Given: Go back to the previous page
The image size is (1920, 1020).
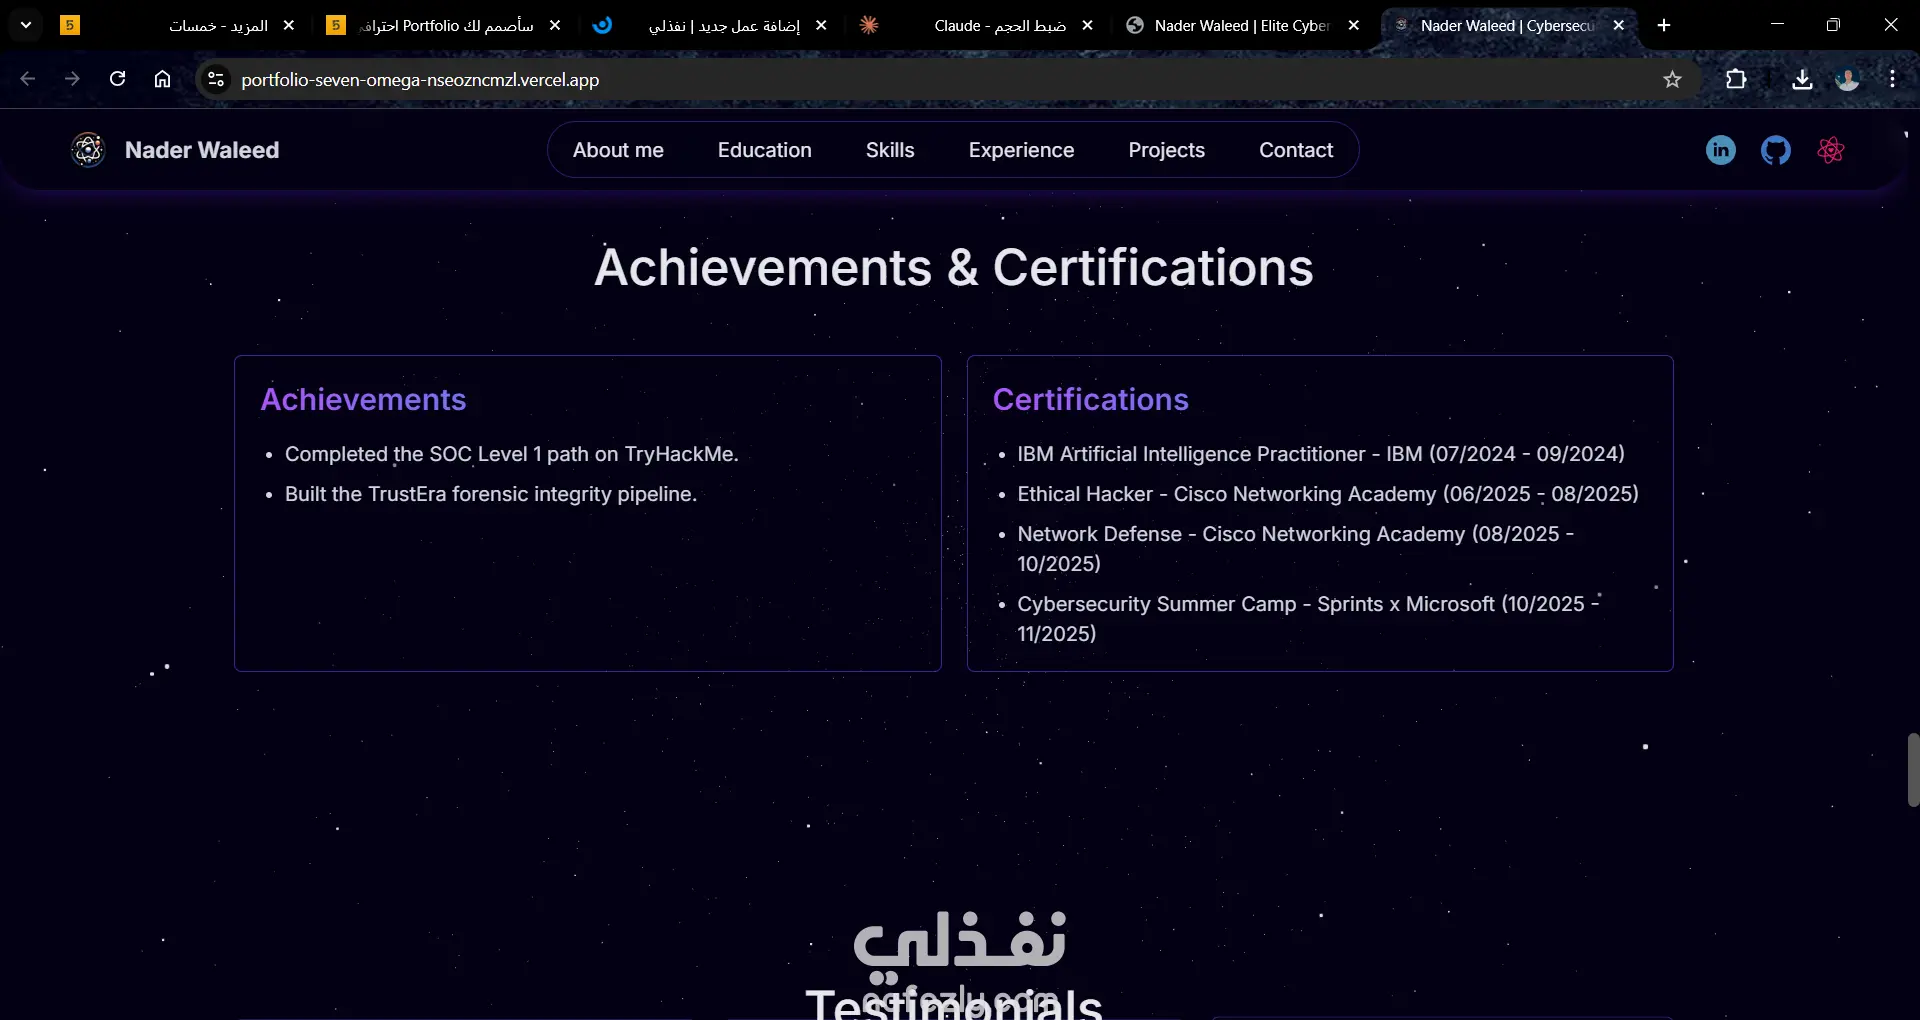Looking at the screenshot, I should tap(28, 79).
